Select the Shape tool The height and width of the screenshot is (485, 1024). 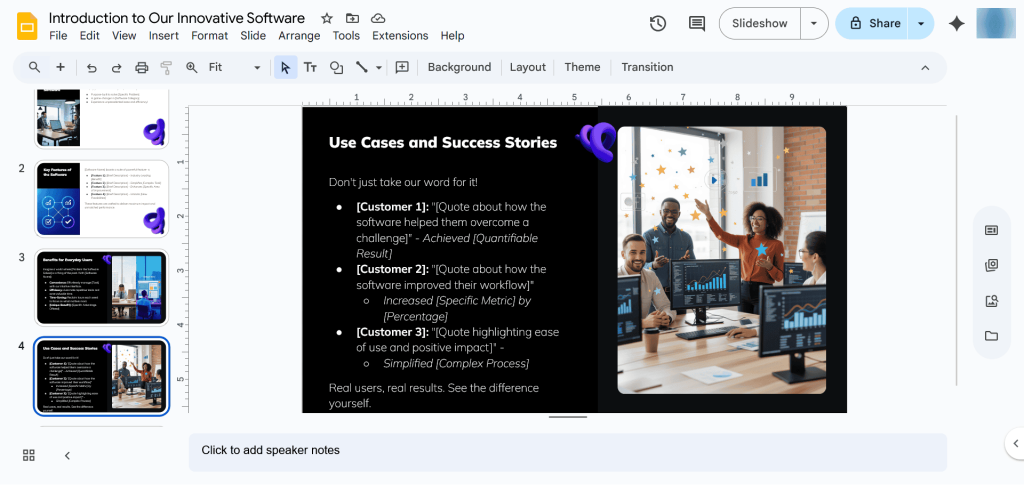click(336, 68)
